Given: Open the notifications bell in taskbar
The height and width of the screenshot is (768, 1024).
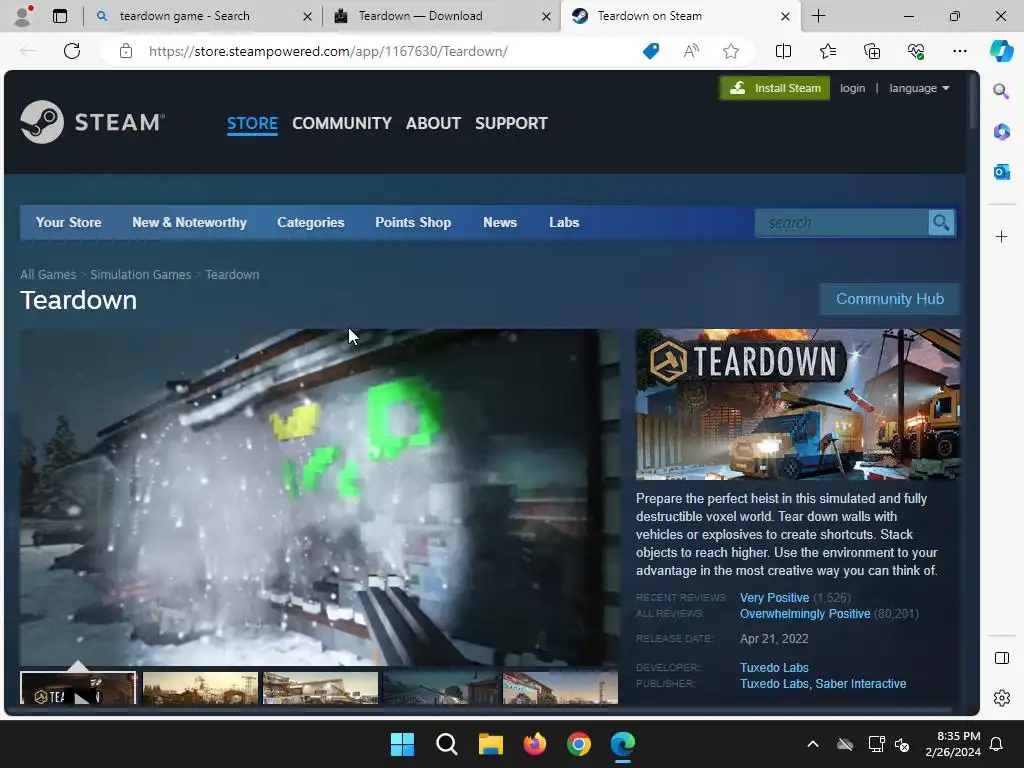Looking at the screenshot, I should coord(996,744).
